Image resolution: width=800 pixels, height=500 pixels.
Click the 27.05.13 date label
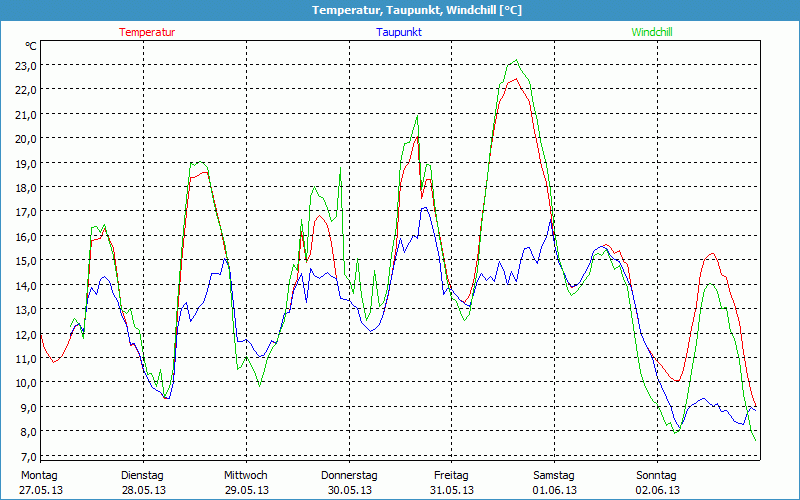[40, 490]
